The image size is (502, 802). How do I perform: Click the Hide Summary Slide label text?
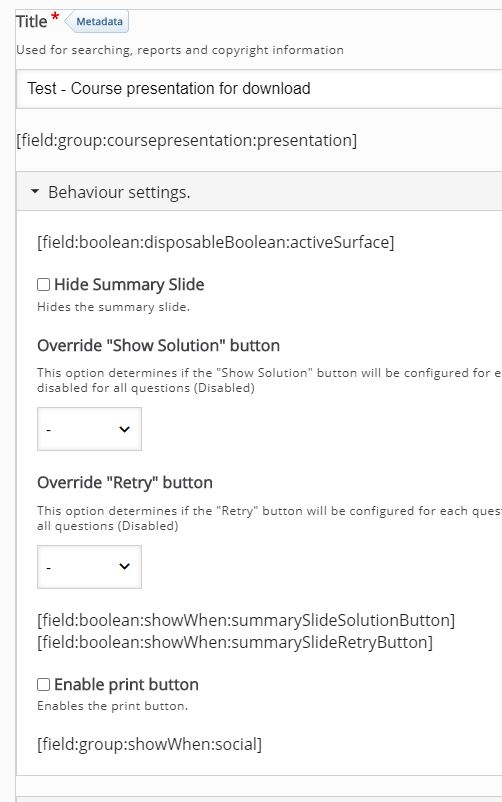(129, 284)
